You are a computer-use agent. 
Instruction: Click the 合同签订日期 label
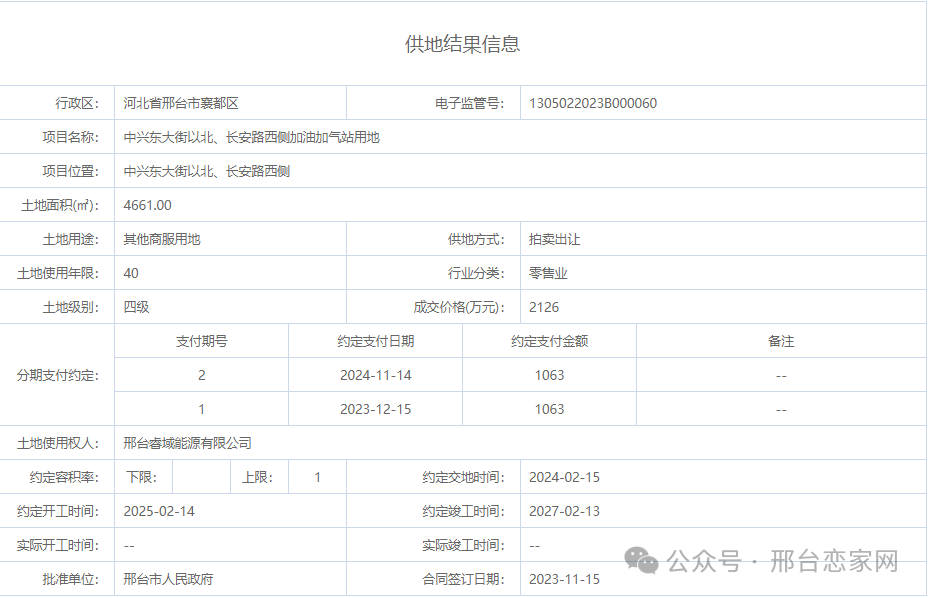(x=463, y=579)
